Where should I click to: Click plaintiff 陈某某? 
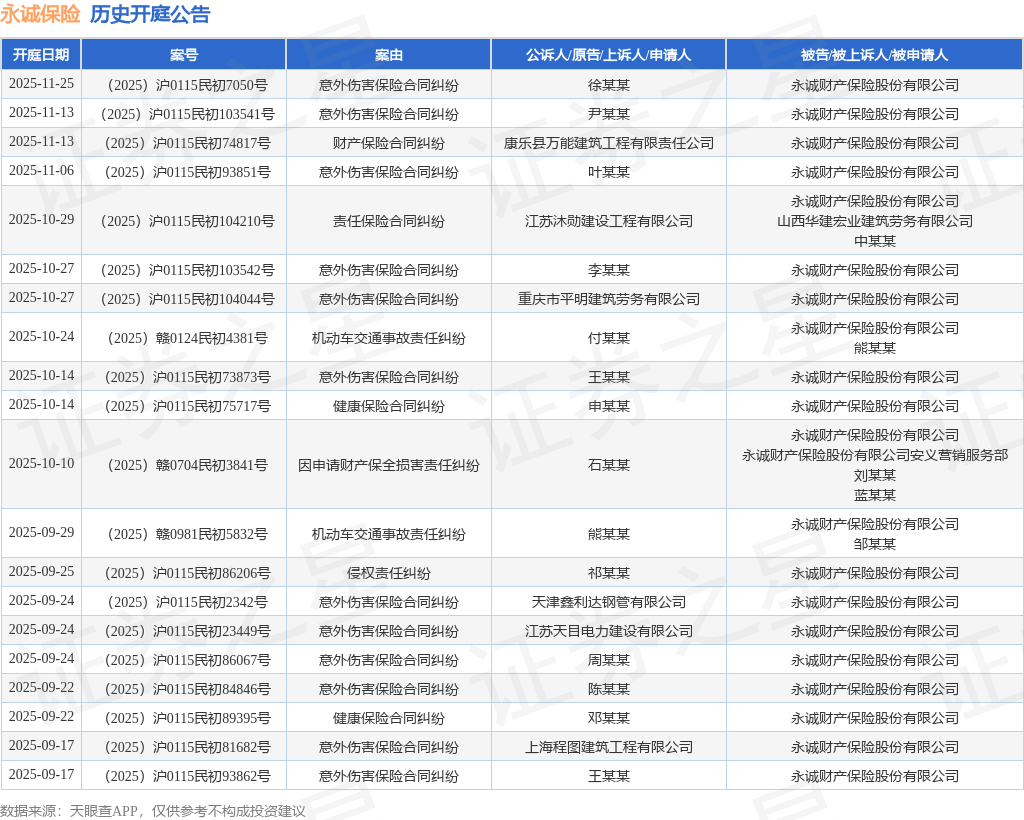tap(609, 689)
